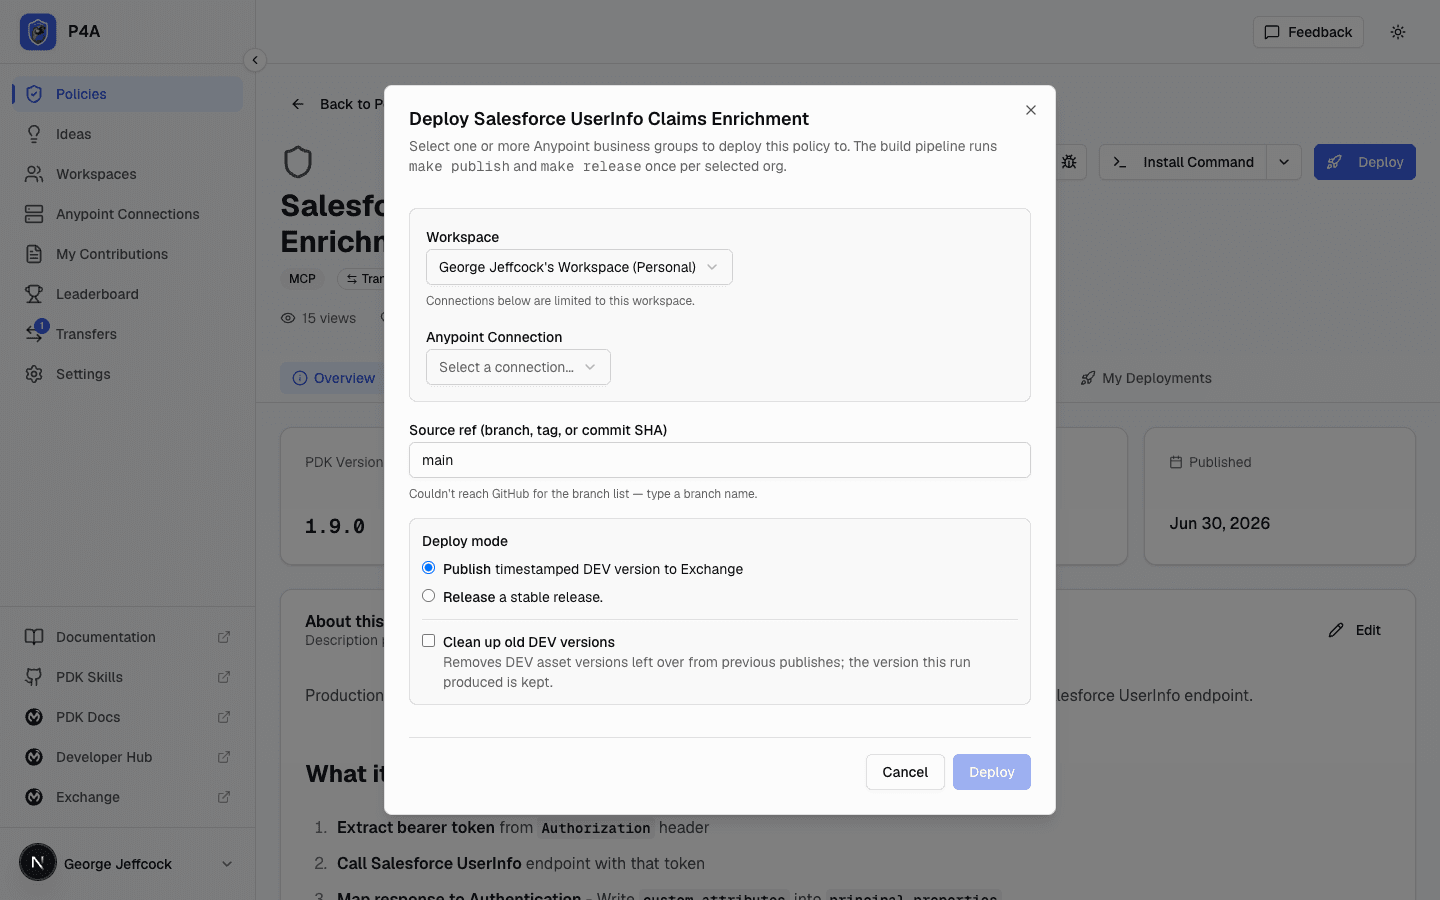The image size is (1440, 900).
Task: Check Clean up old DEV versions
Action: [429, 641]
